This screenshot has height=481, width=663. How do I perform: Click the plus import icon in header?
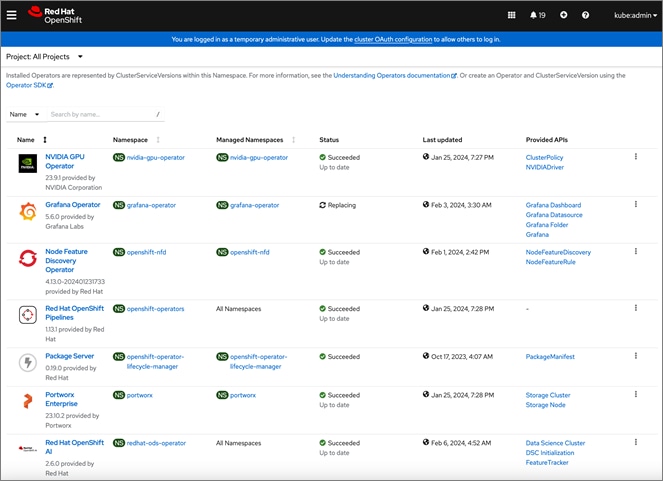pyautogui.click(x=563, y=15)
